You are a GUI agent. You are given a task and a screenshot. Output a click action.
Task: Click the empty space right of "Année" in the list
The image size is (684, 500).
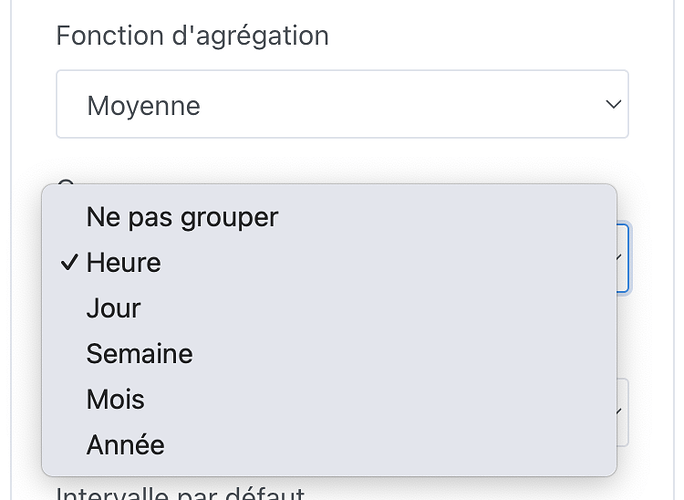400,444
